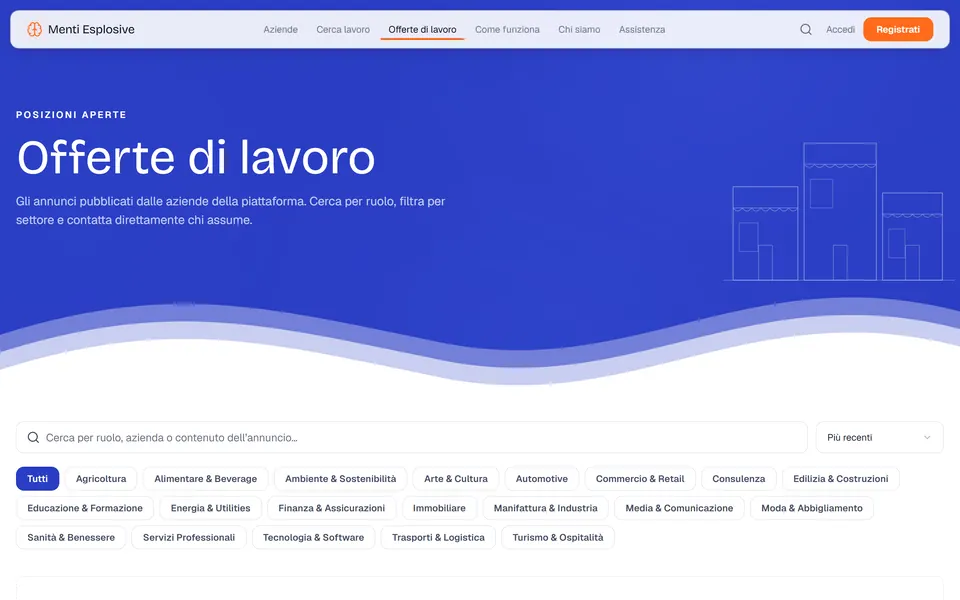Open search via the header magnifier icon
This screenshot has width=960, height=600.
806,29
